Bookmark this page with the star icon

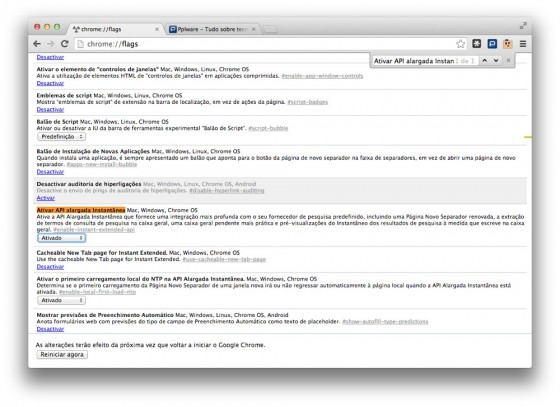(460, 44)
